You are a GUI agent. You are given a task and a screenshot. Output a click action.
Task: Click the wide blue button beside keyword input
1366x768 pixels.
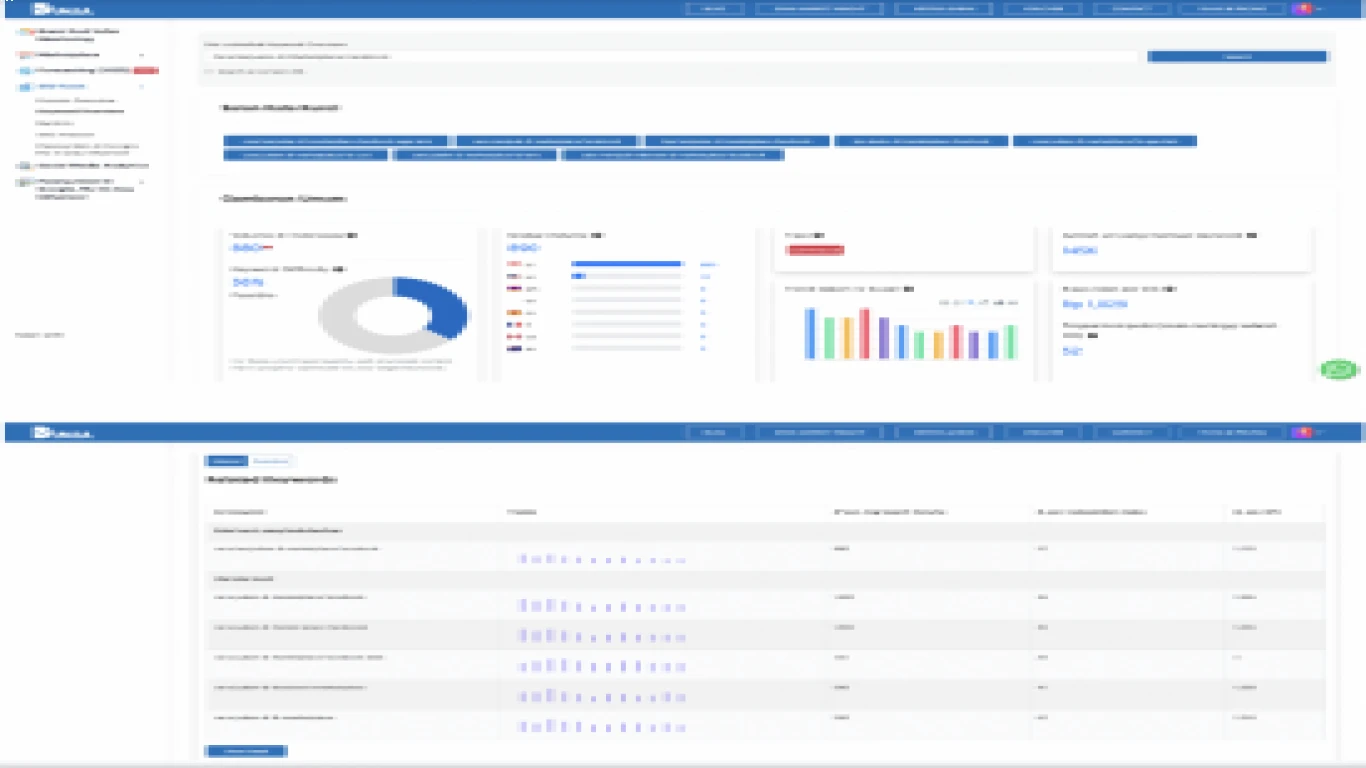(x=1237, y=57)
